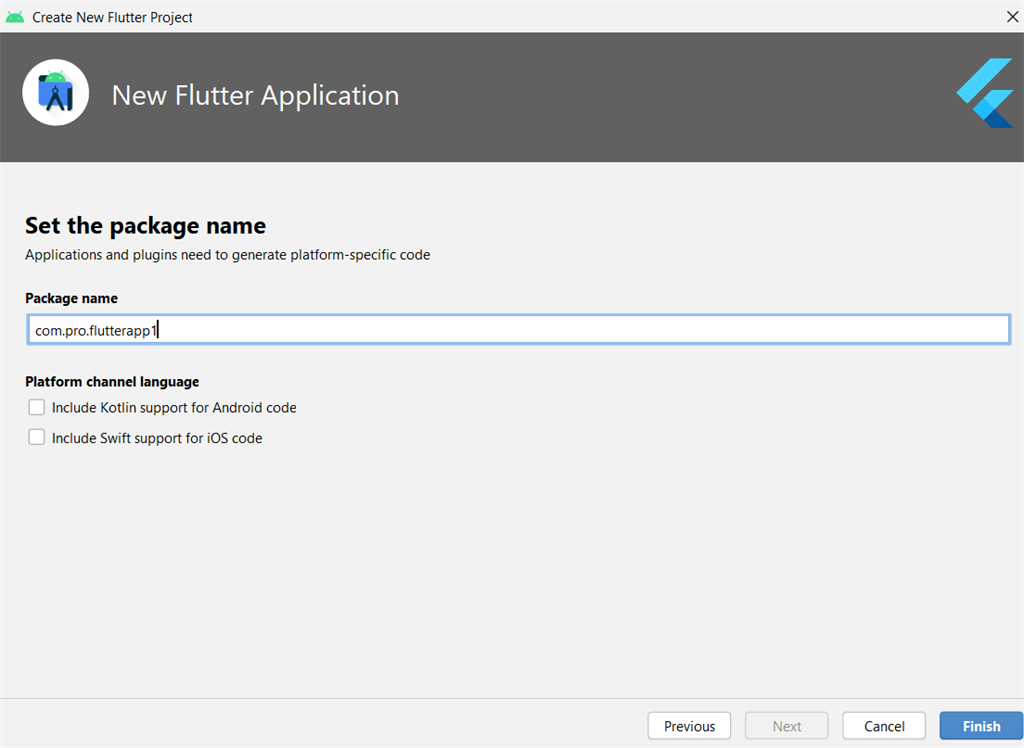Click the 'Package name' field label

(x=71, y=298)
